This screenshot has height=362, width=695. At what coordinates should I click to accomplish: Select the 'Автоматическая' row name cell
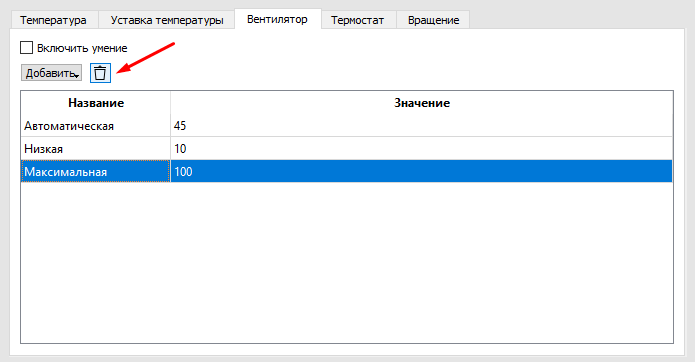[x=96, y=126]
